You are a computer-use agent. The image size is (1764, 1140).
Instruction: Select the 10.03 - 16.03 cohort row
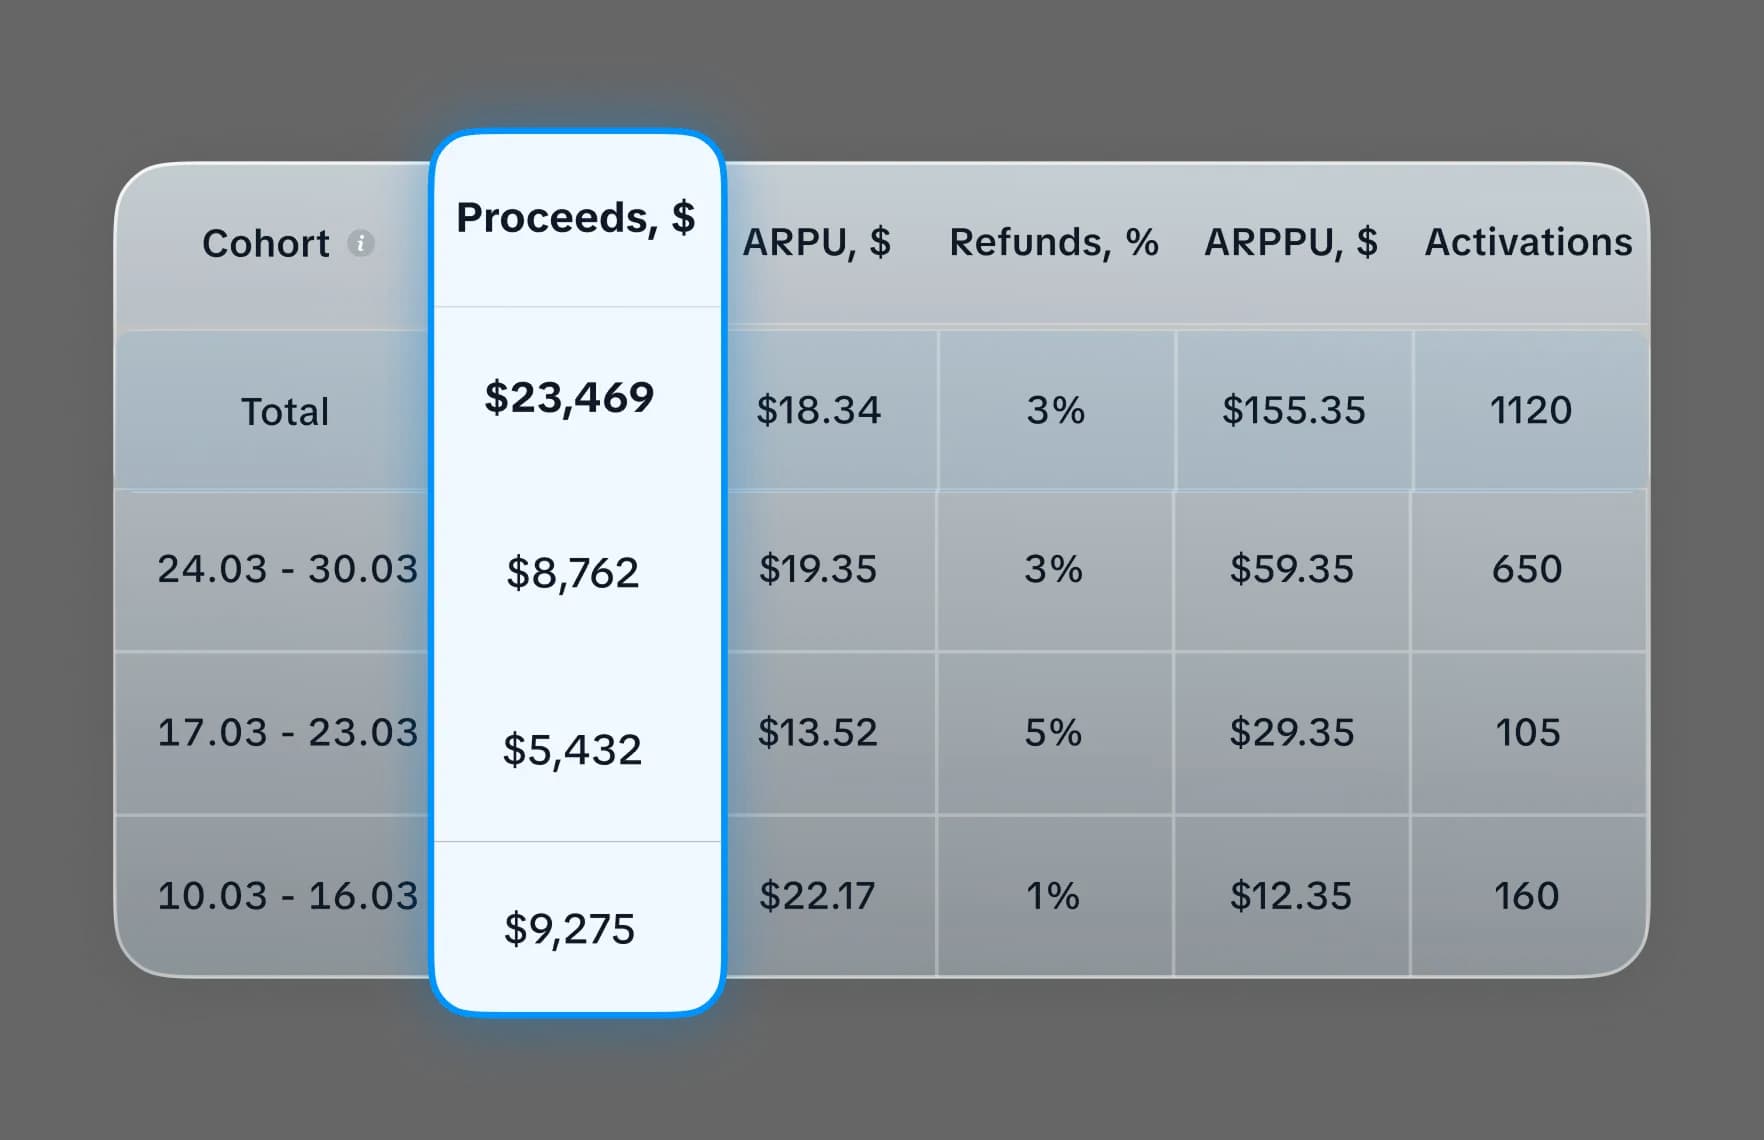(287, 895)
